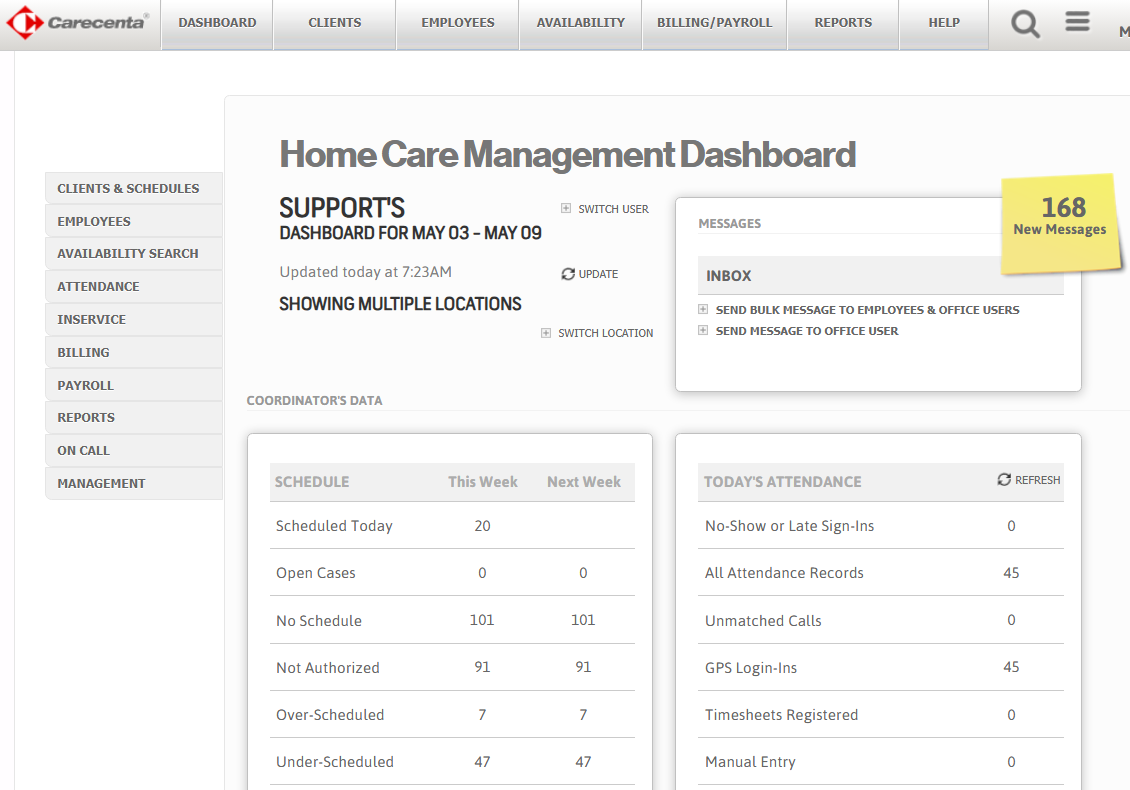Select Attendance in the sidebar

point(134,287)
